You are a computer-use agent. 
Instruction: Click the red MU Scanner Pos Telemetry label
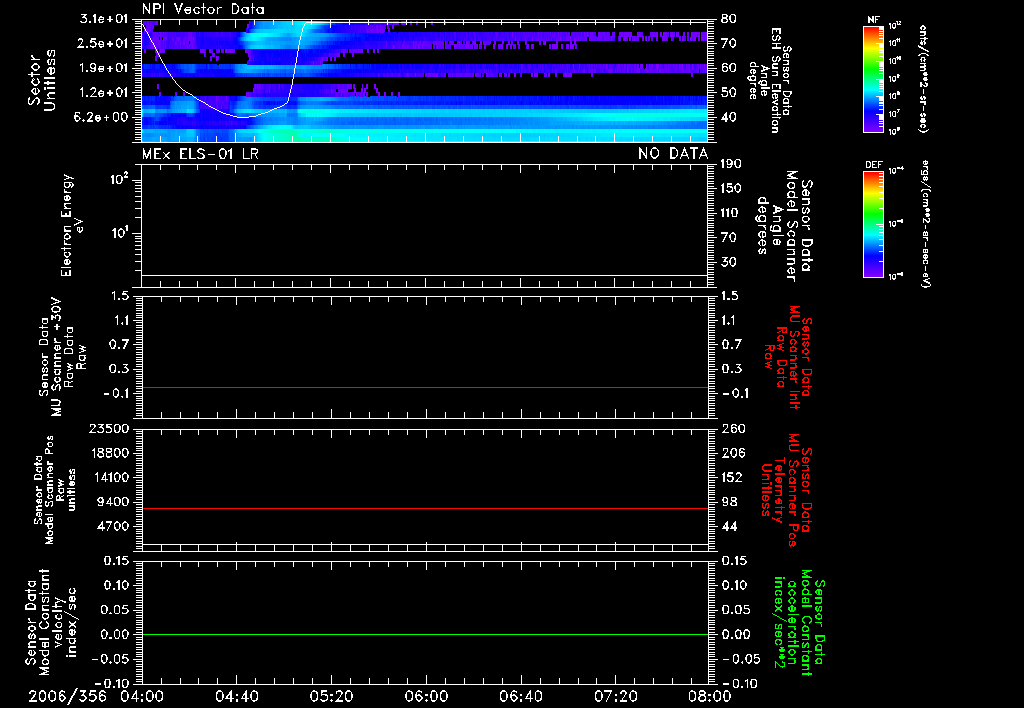786,490
